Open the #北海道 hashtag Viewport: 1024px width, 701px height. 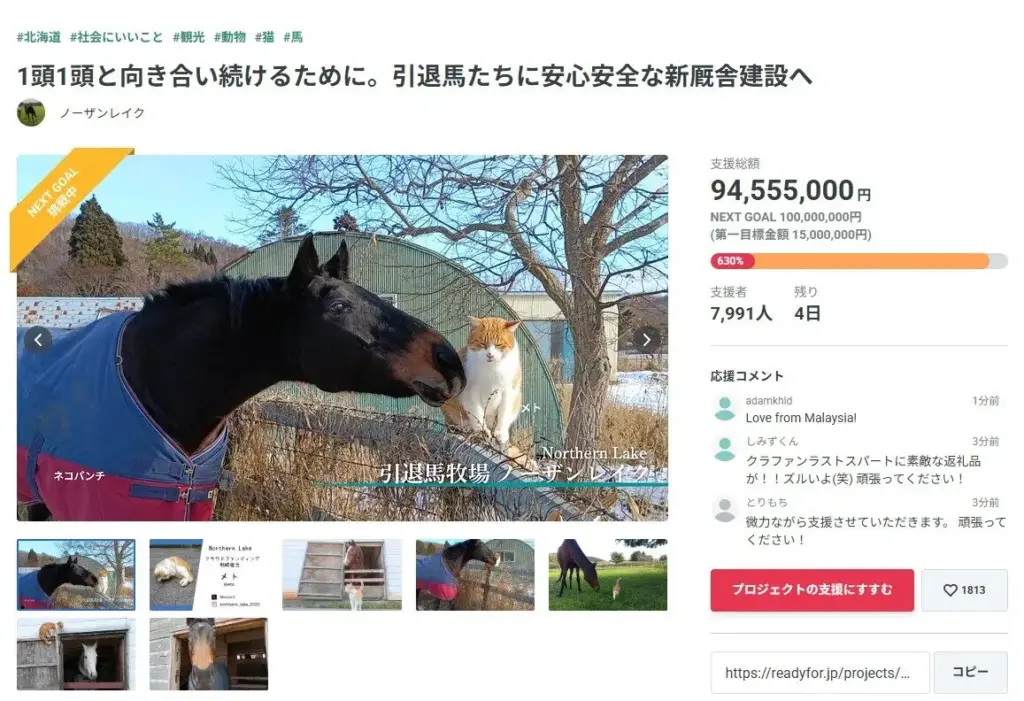tap(39, 37)
